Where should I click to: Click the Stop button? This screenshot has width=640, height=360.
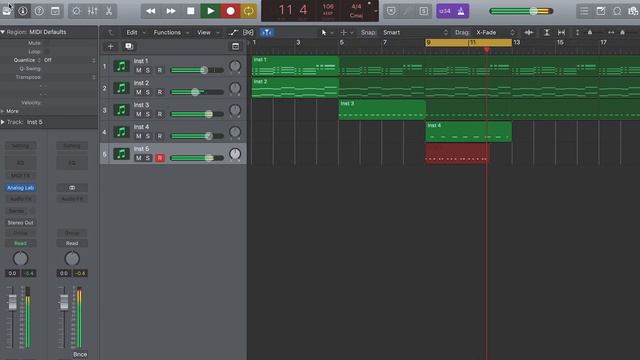tap(191, 11)
